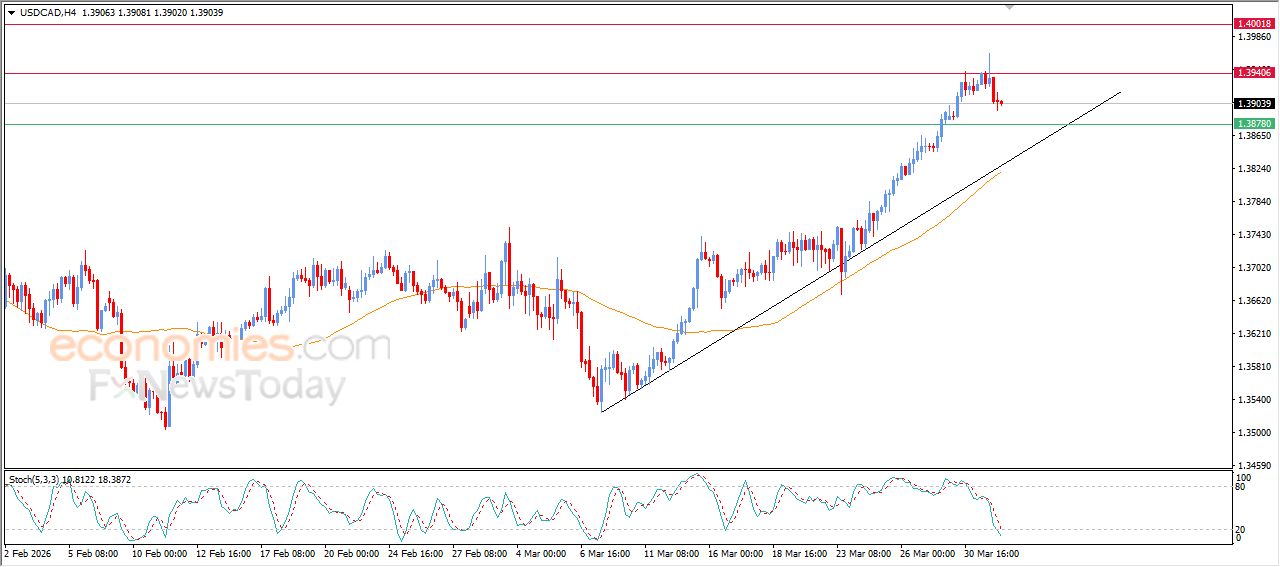This screenshot has height=567, width=1280.
Task: Click the 6 Mar 16:00 time label
Action: click(606, 553)
